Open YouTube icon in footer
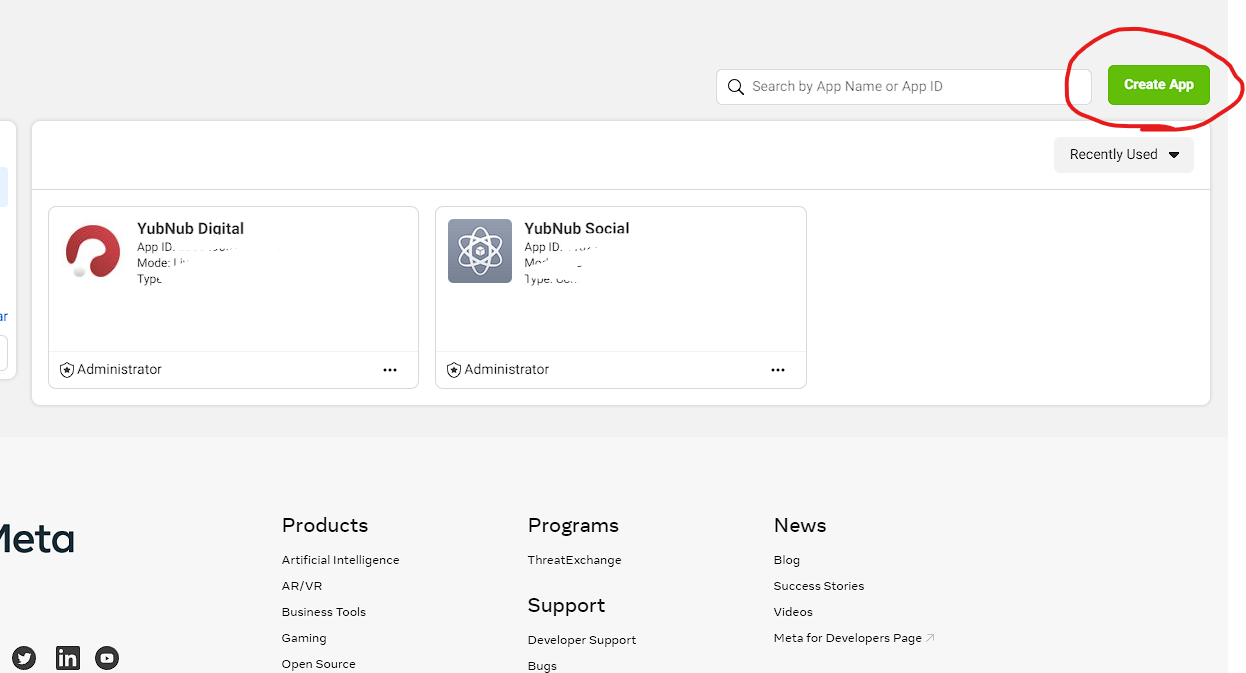The width and height of the screenshot is (1246, 673). coord(107,658)
